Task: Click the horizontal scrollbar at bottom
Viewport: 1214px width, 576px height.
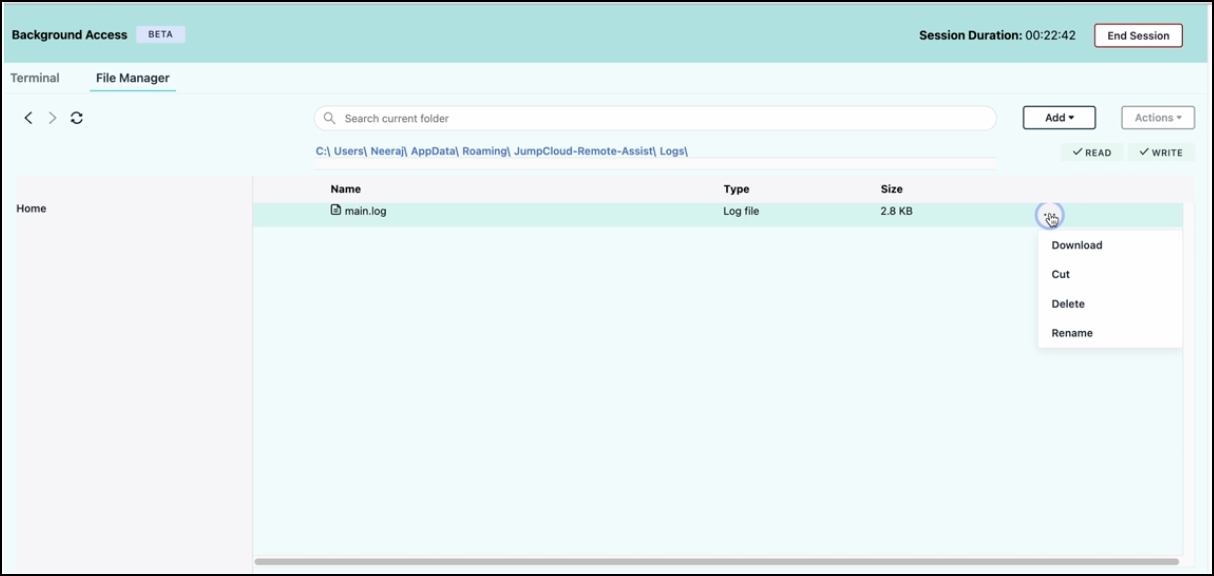Action: [715, 562]
